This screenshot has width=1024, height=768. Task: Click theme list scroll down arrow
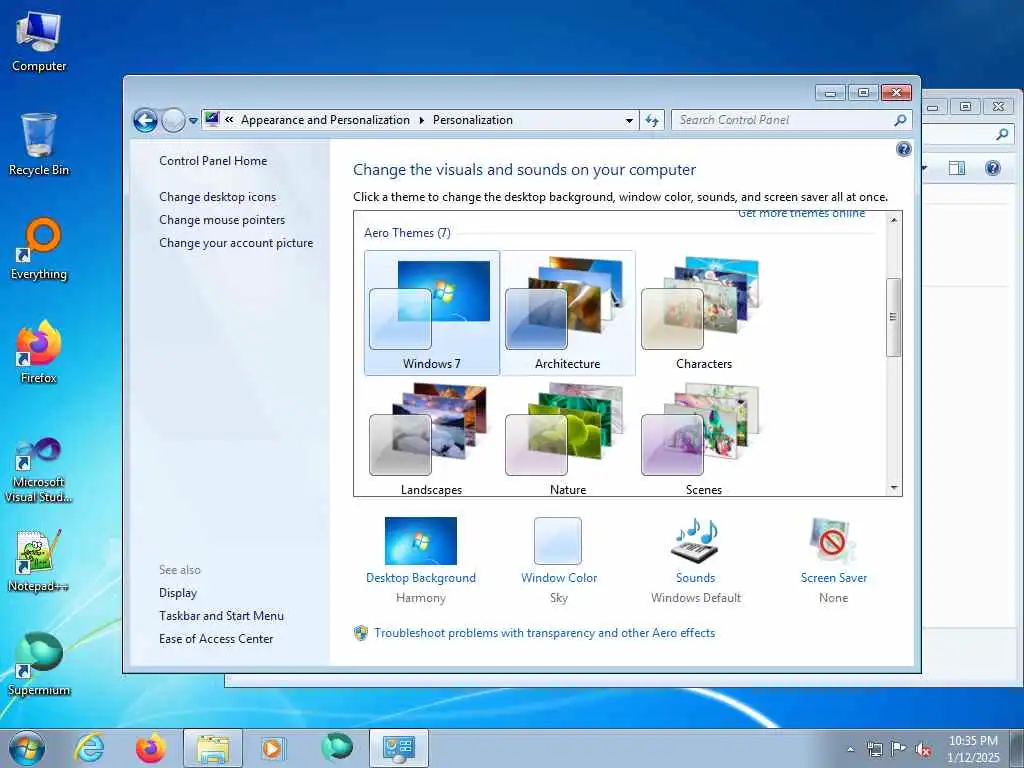pyautogui.click(x=894, y=488)
